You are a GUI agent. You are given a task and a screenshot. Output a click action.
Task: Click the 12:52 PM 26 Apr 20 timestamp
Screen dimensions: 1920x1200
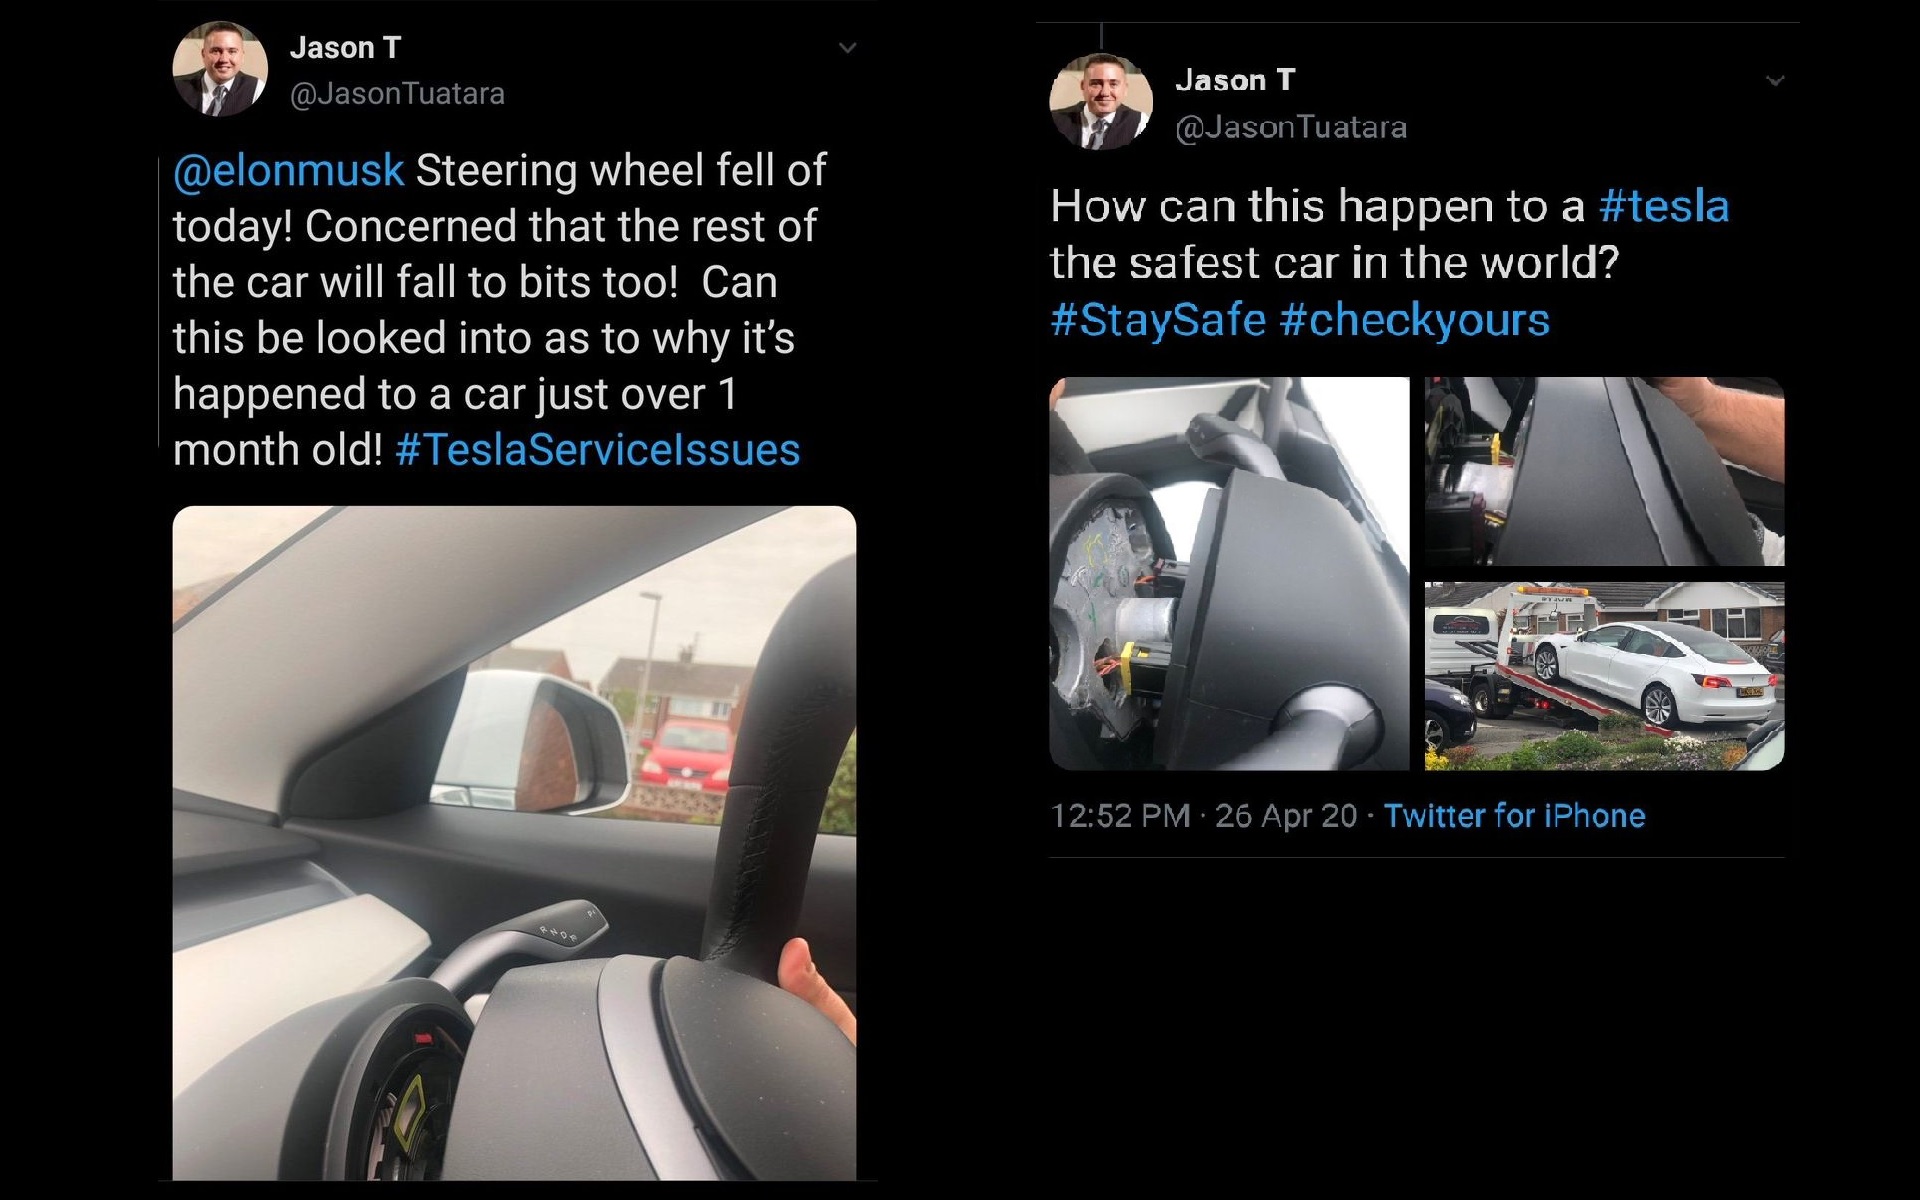click(x=1204, y=816)
